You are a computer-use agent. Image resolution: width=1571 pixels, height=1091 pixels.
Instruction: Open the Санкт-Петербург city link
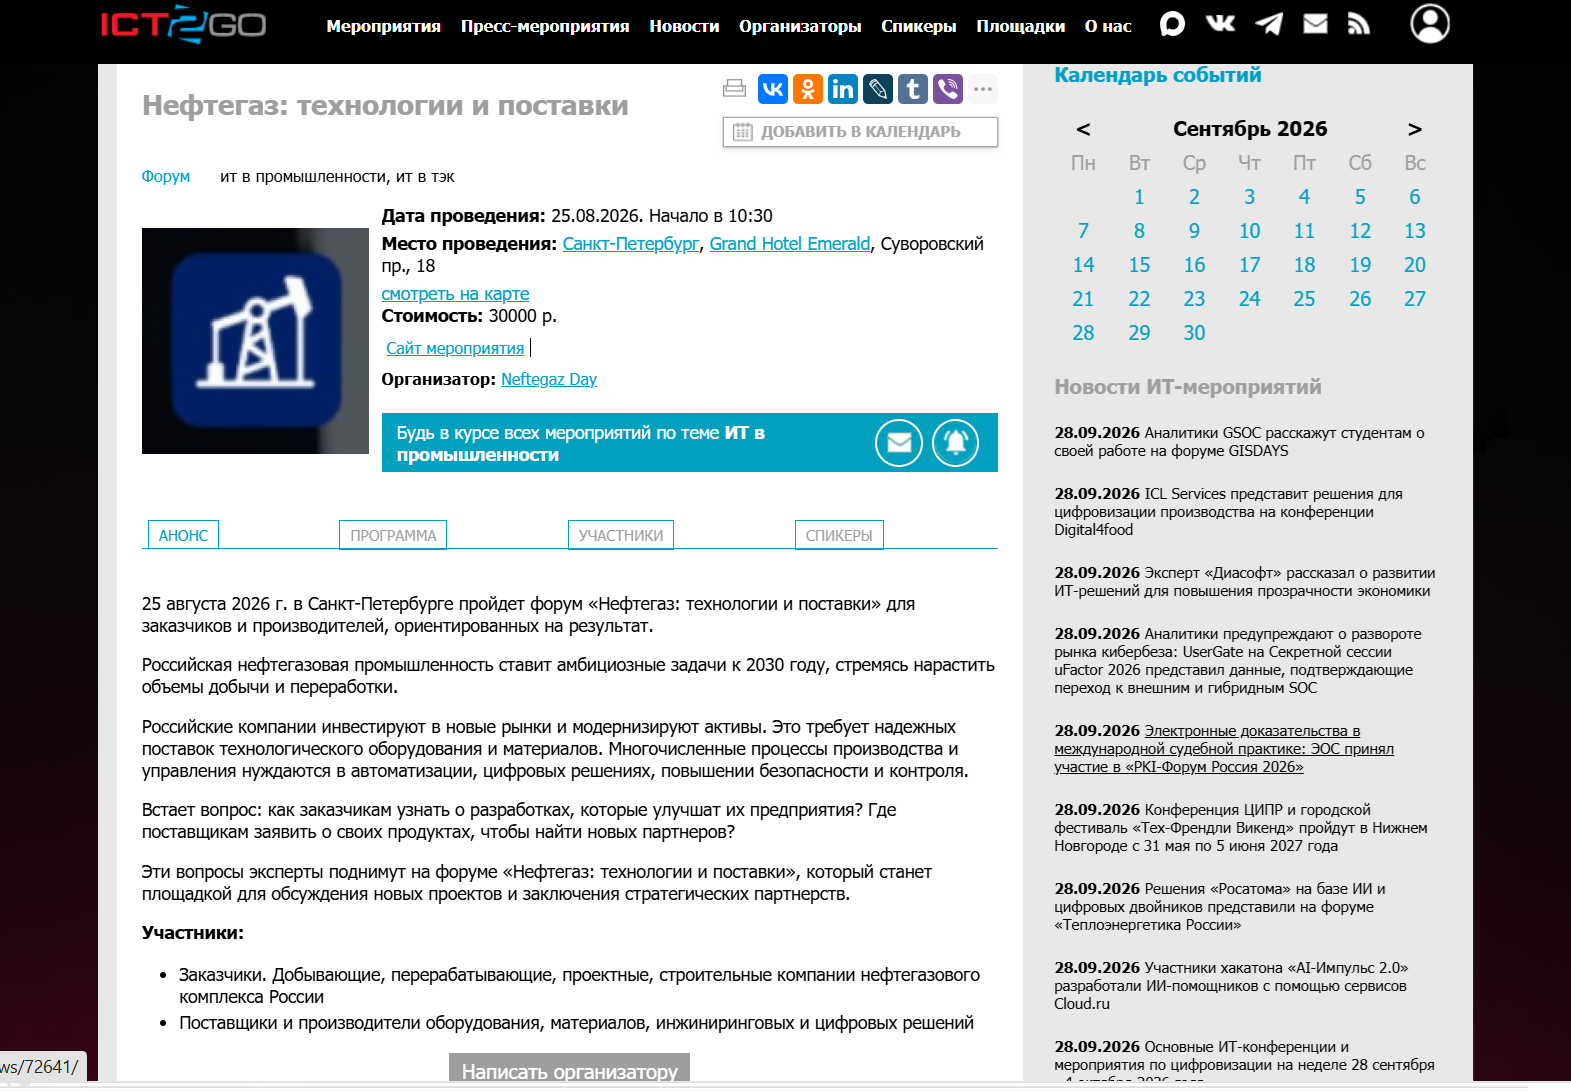click(x=631, y=244)
